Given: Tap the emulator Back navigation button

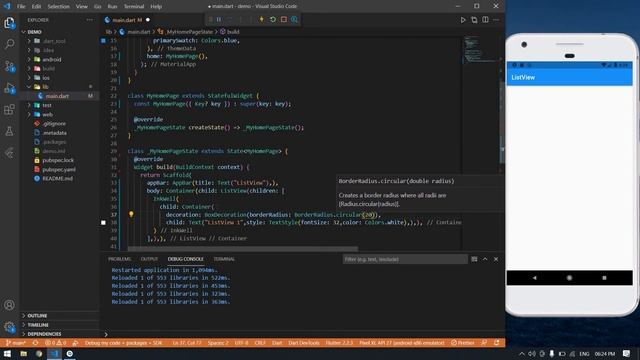Looking at the screenshot, I should tap(535, 278).
